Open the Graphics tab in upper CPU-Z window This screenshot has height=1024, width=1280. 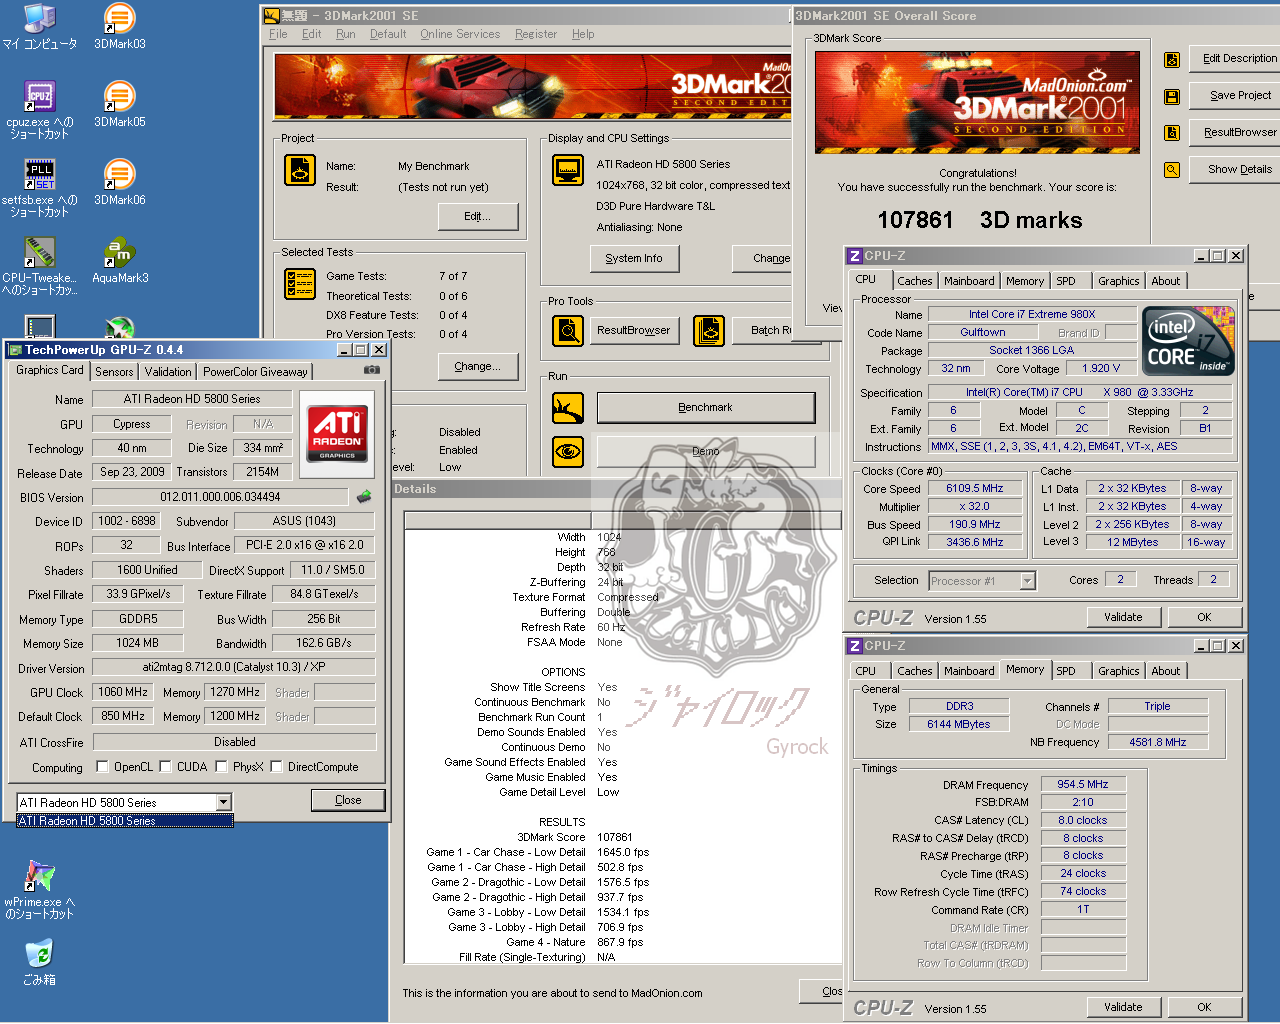pos(1118,281)
